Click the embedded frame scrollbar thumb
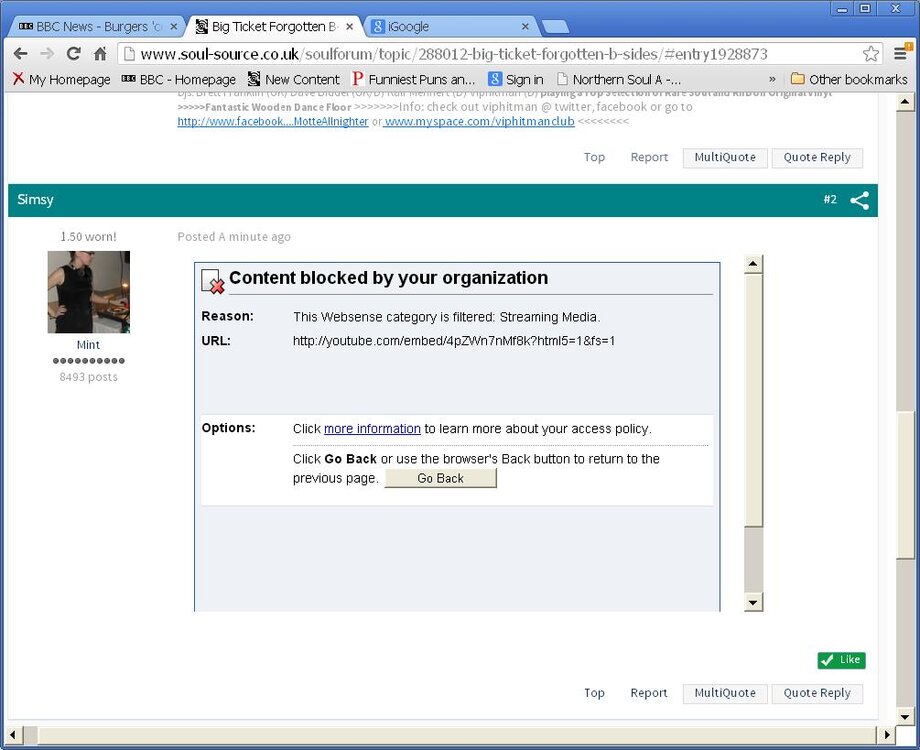 point(753,400)
